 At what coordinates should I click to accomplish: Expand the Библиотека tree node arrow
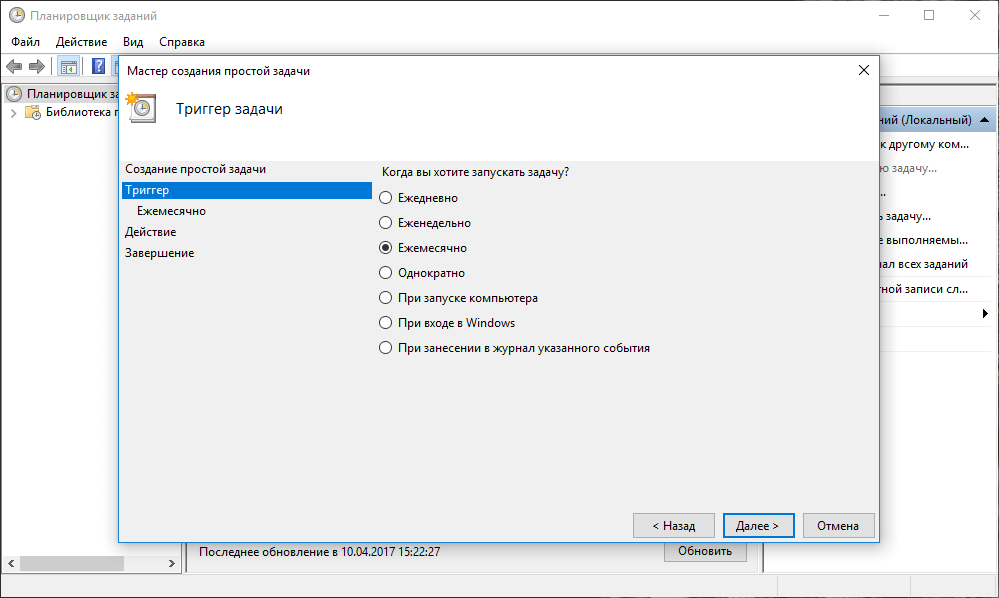(14, 113)
